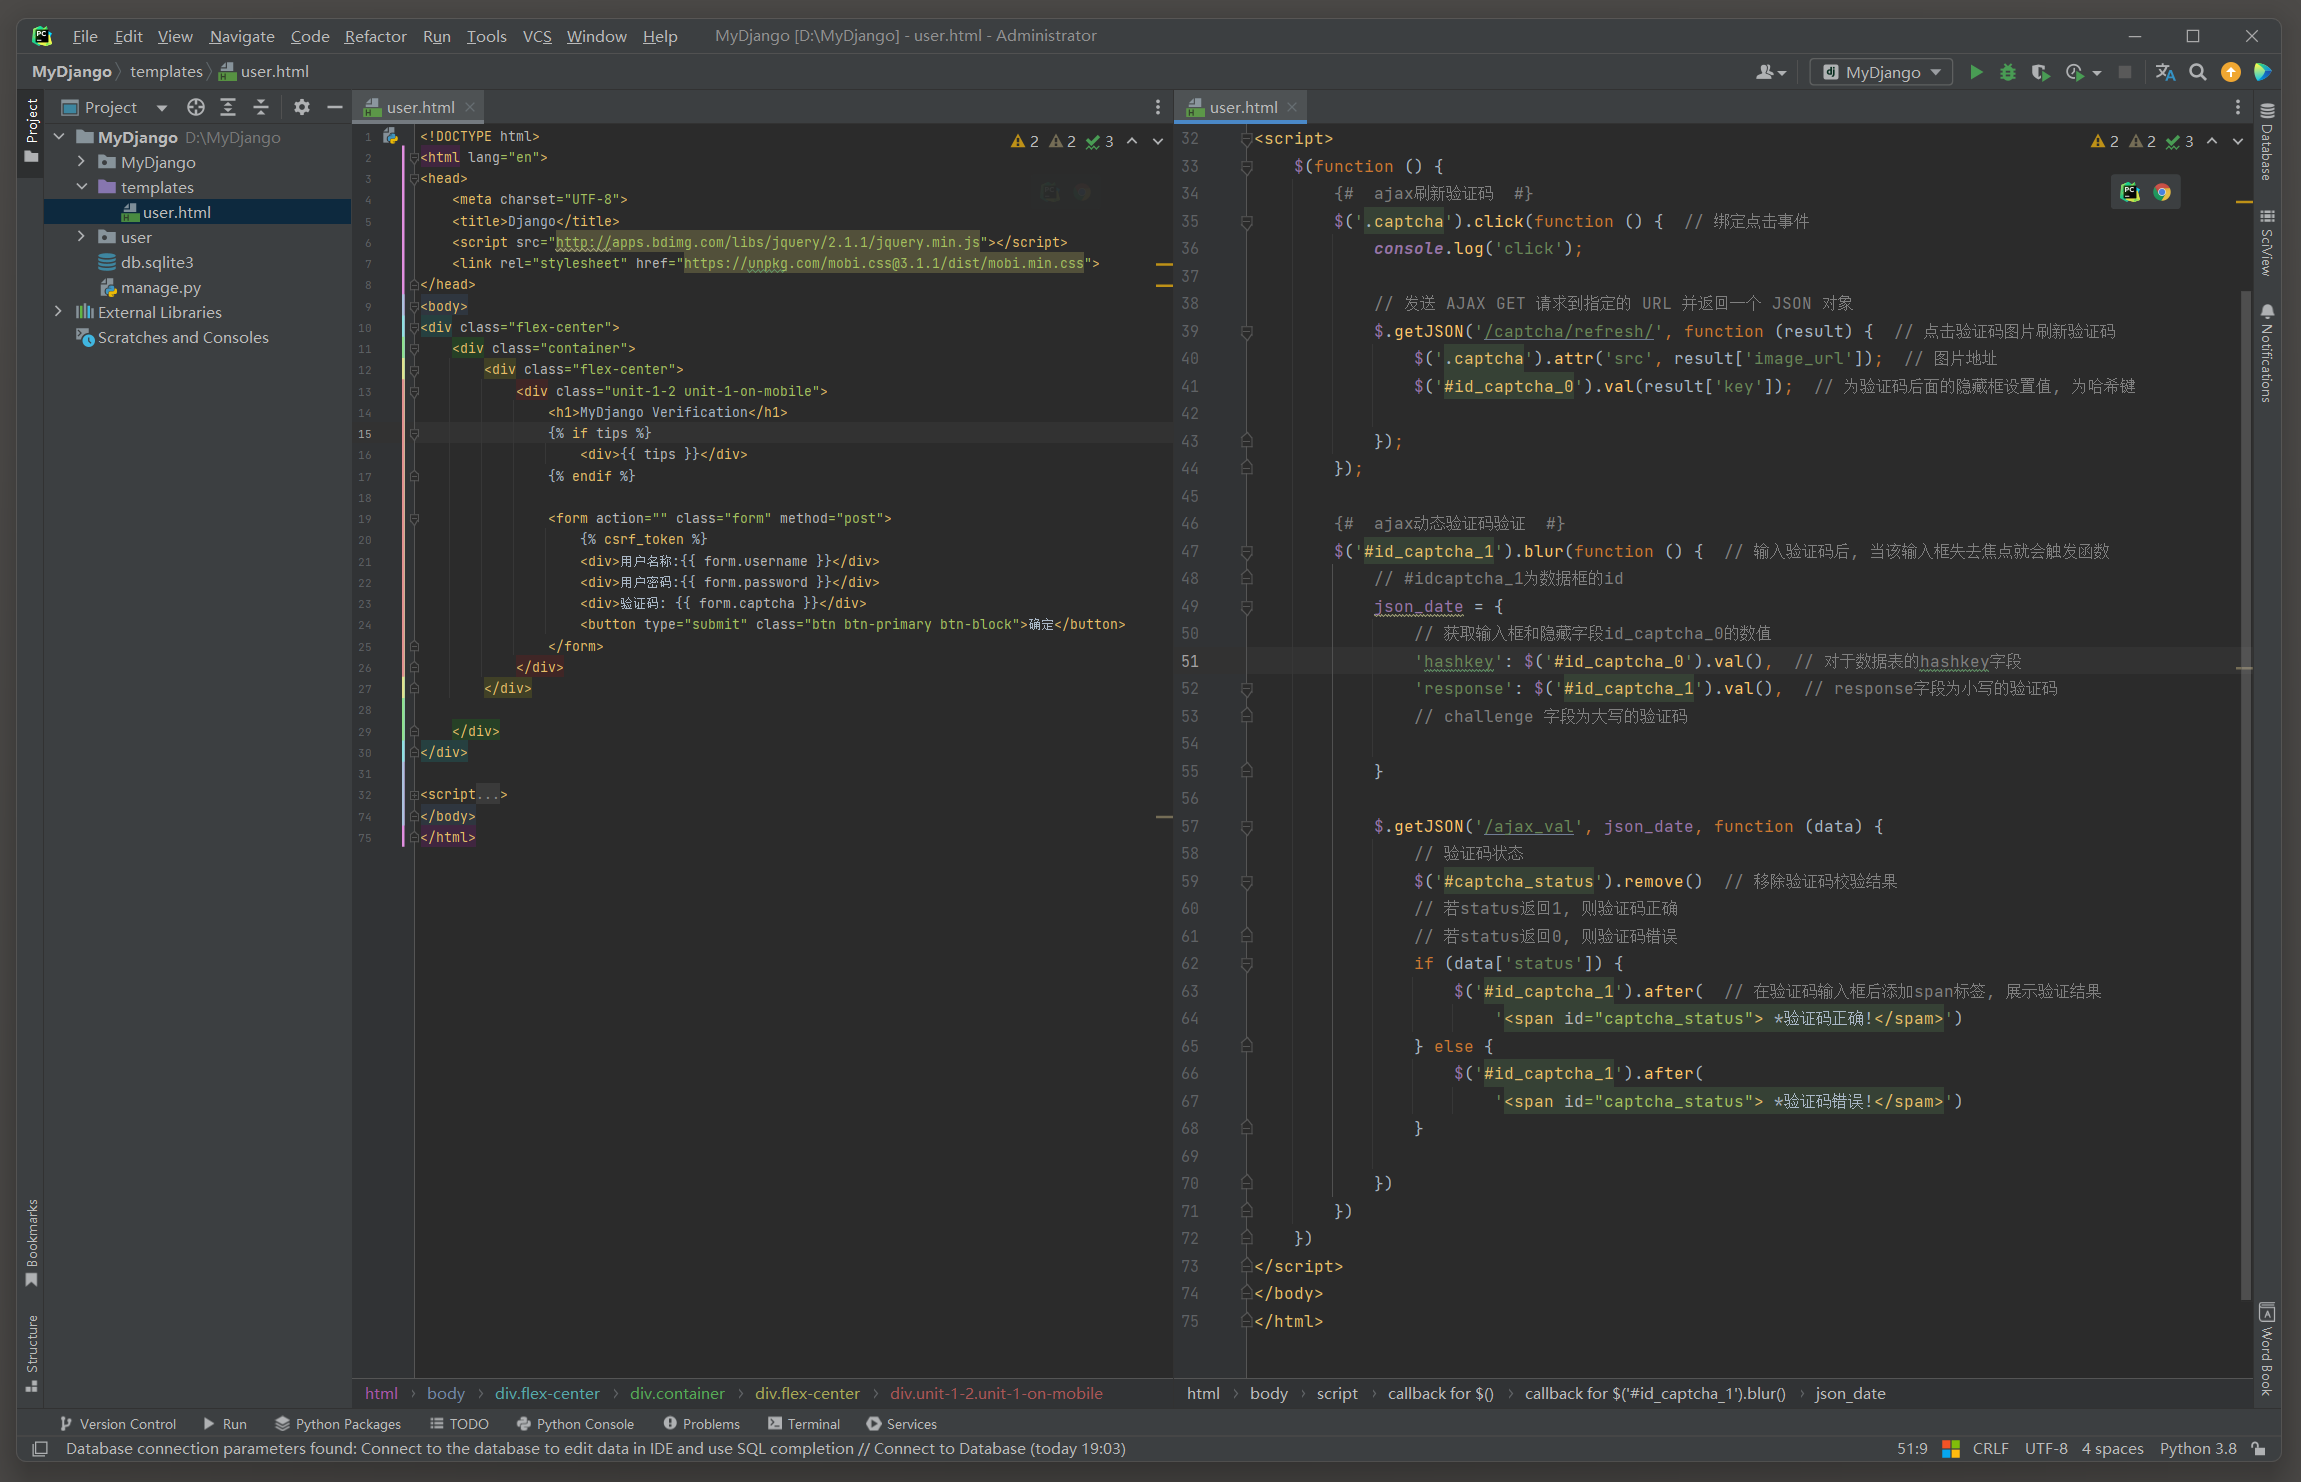Open the Terminal tab
The width and height of the screenshot is (2301, 1482).
tap(803, 1423)
